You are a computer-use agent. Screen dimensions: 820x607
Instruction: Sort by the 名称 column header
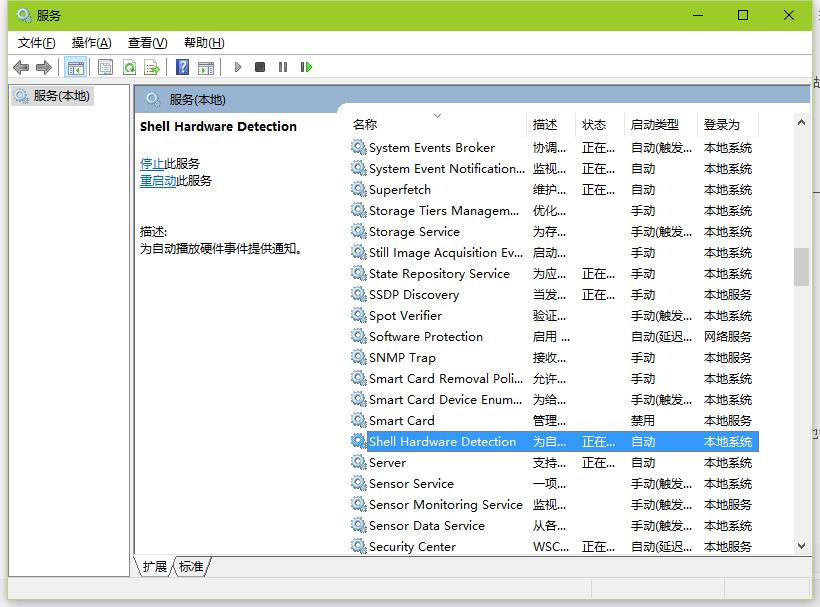pyautogui.click(x=365, y=125)
